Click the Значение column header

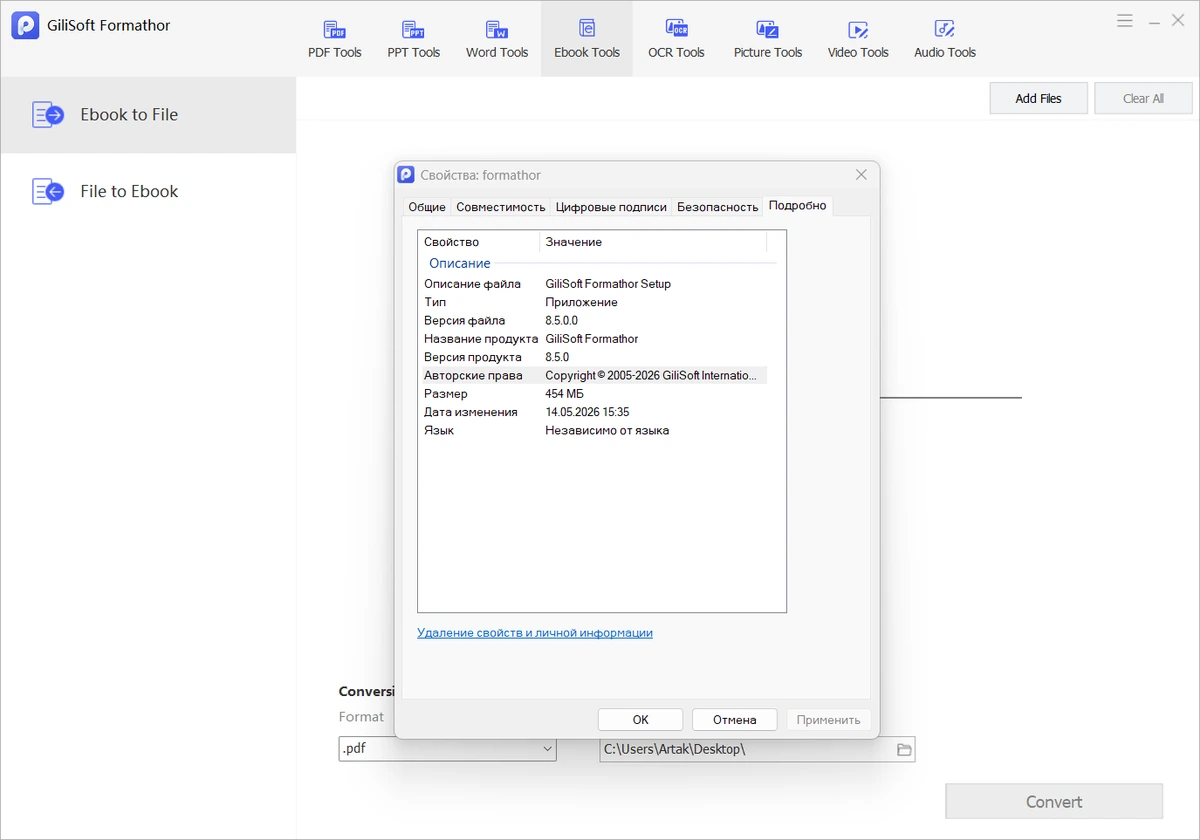pyautogui.click(x=654, y=242)
